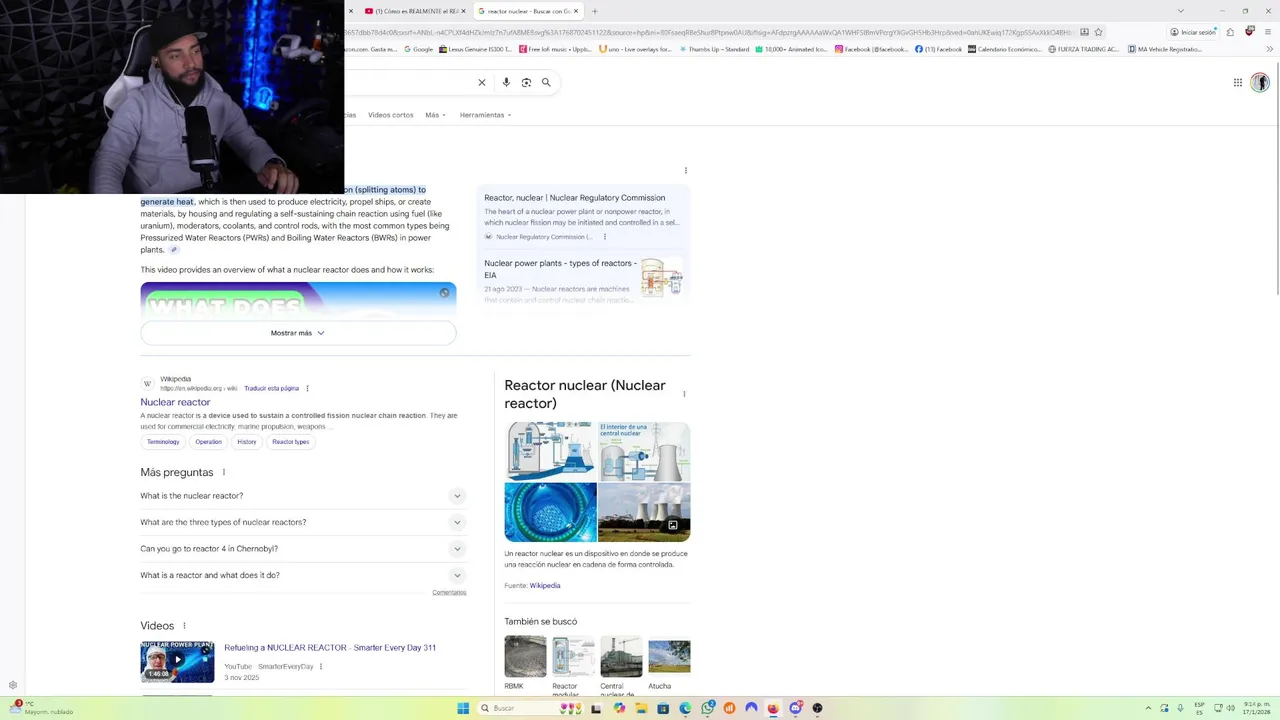Play the Smarter Every Day video thumbnail
1280x720 pixels.
177,661
